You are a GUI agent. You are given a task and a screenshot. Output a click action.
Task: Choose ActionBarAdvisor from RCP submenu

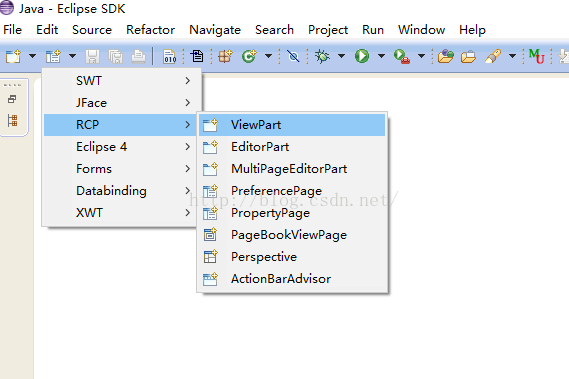[x=292, y=279]
